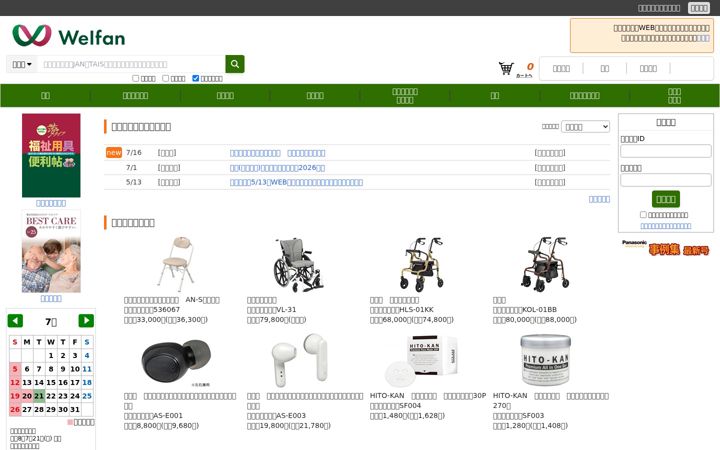Open the BEST CARE catalog cover
Image resolution: width=720 pixels, height=450 pixels.
coord(51,251)
